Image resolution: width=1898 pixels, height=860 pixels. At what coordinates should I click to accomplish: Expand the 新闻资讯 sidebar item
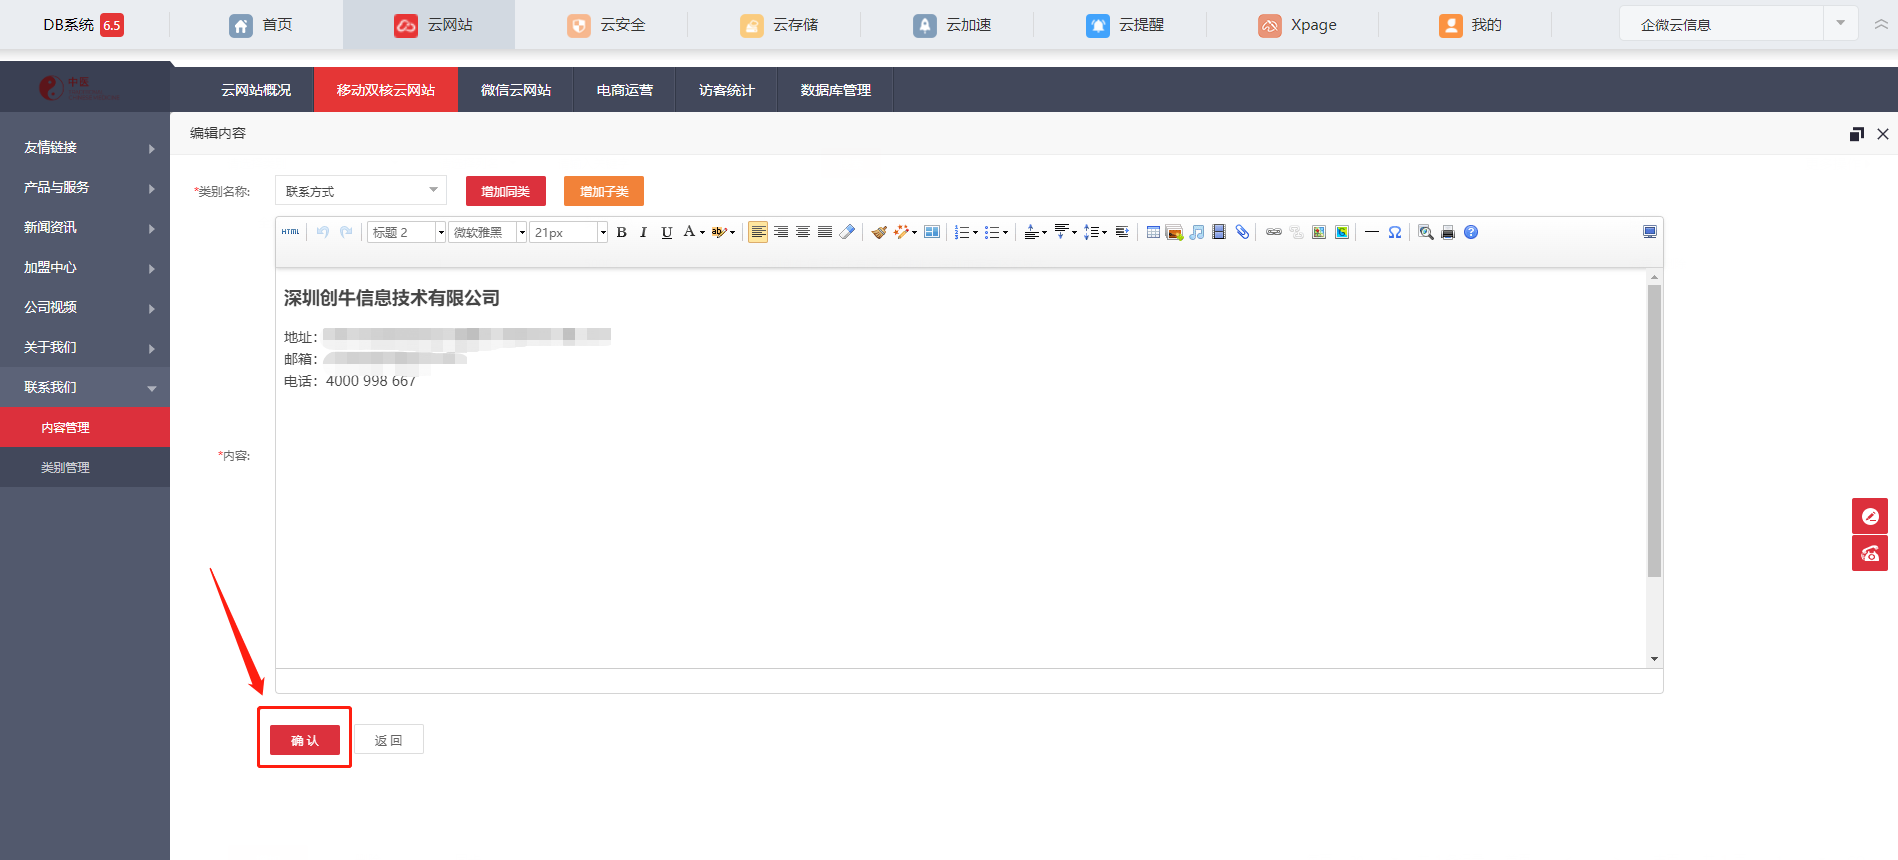[x=85, y=227]
